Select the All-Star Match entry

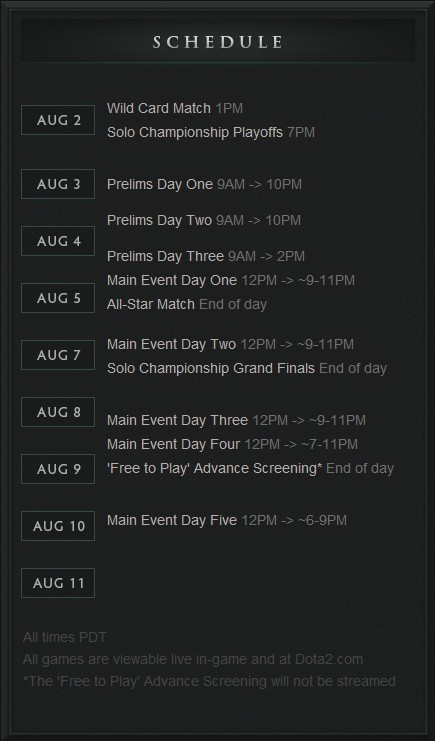[187, 304]
